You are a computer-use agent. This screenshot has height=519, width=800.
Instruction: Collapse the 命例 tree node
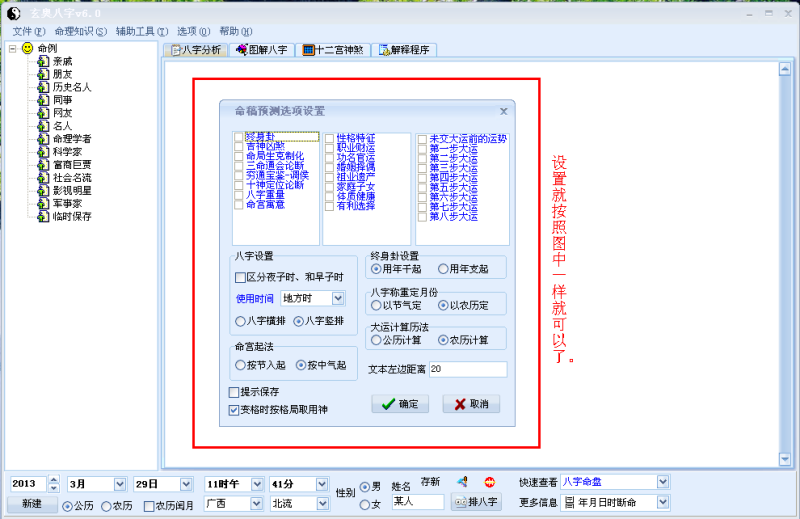13,48
